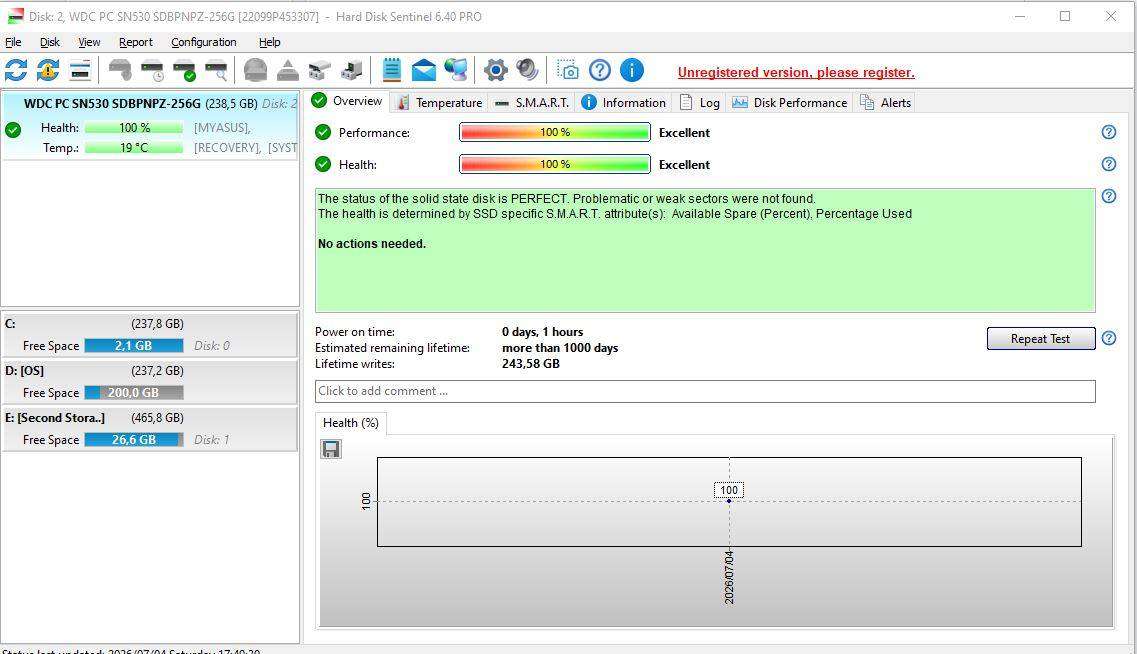Click the help icon on the Health row

click(x=1109, y=164)
